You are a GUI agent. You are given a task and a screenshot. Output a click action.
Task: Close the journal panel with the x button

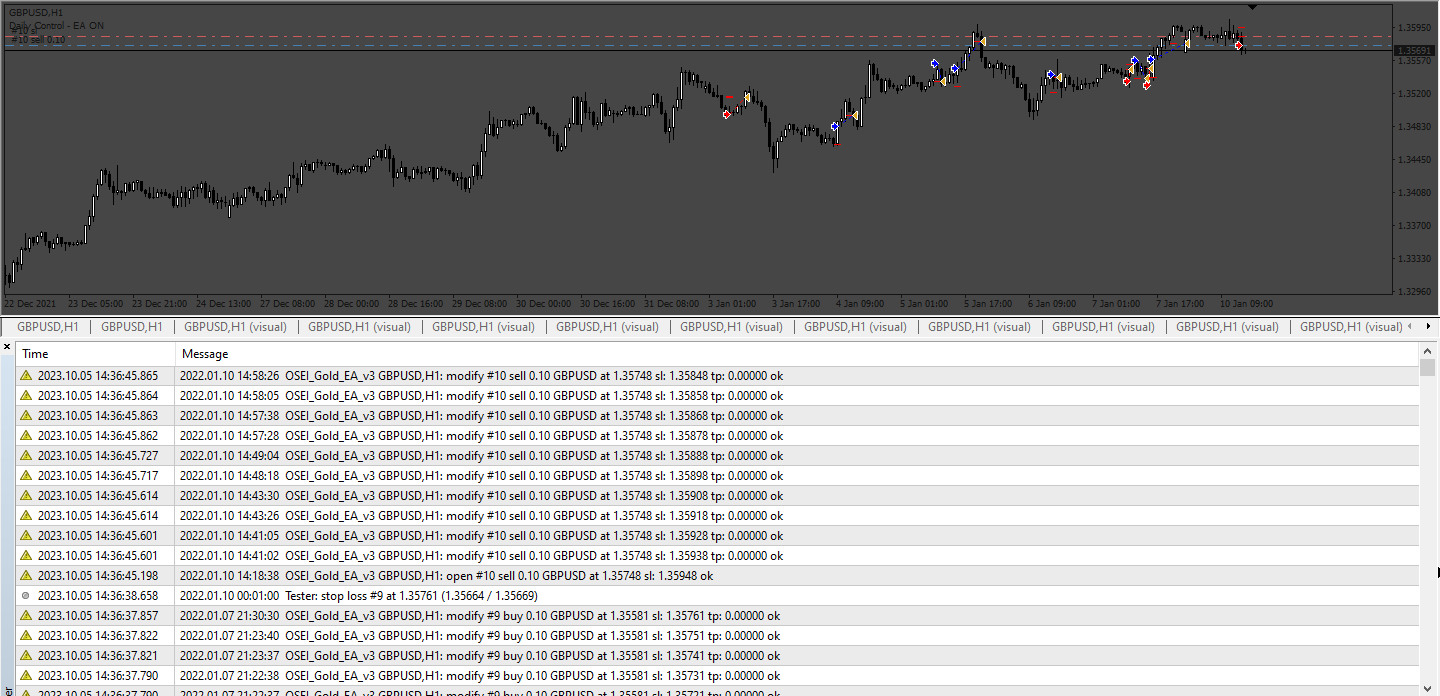point(7,347)
